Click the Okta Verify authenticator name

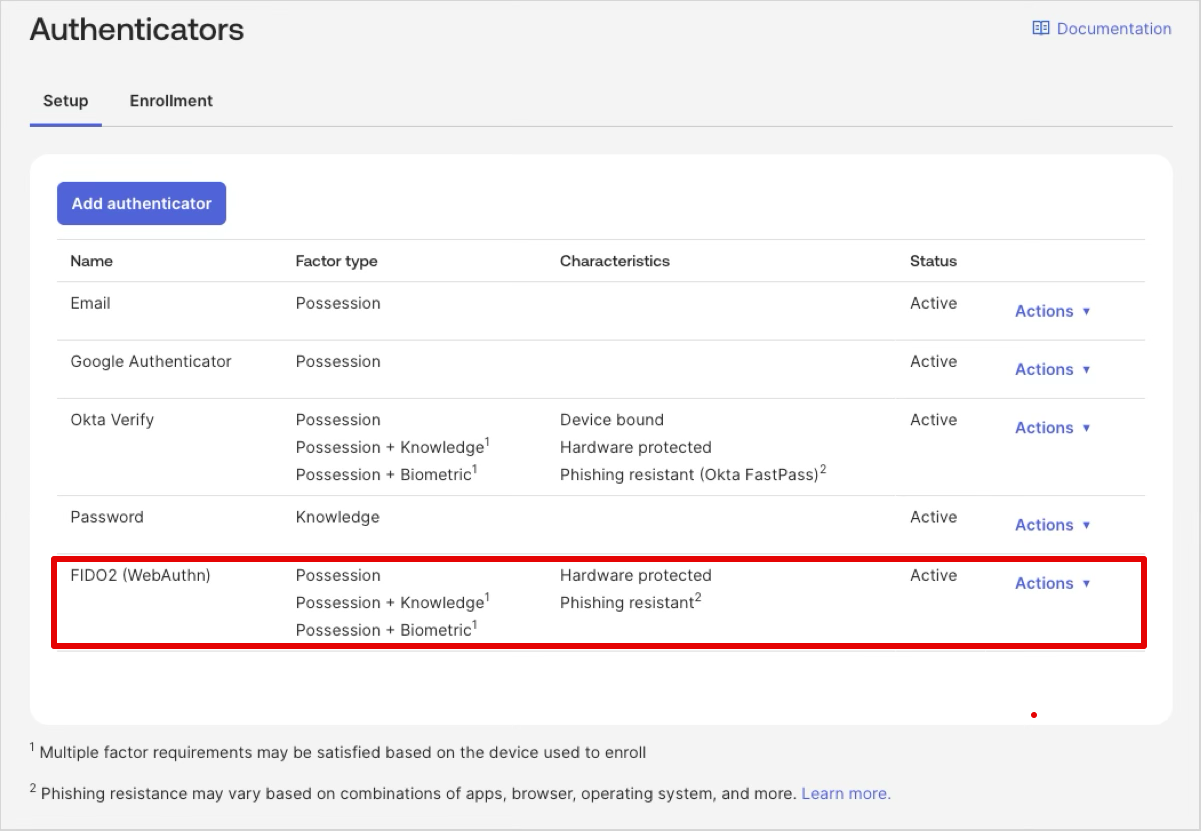[x=112, y=419]
